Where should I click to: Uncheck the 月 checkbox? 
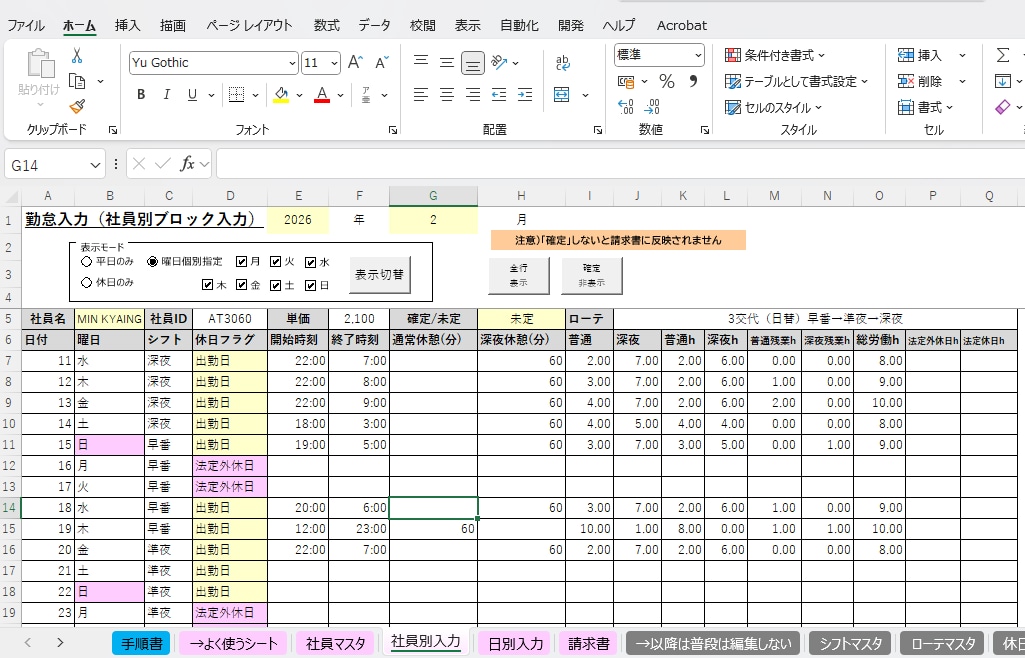pos(241,261)
